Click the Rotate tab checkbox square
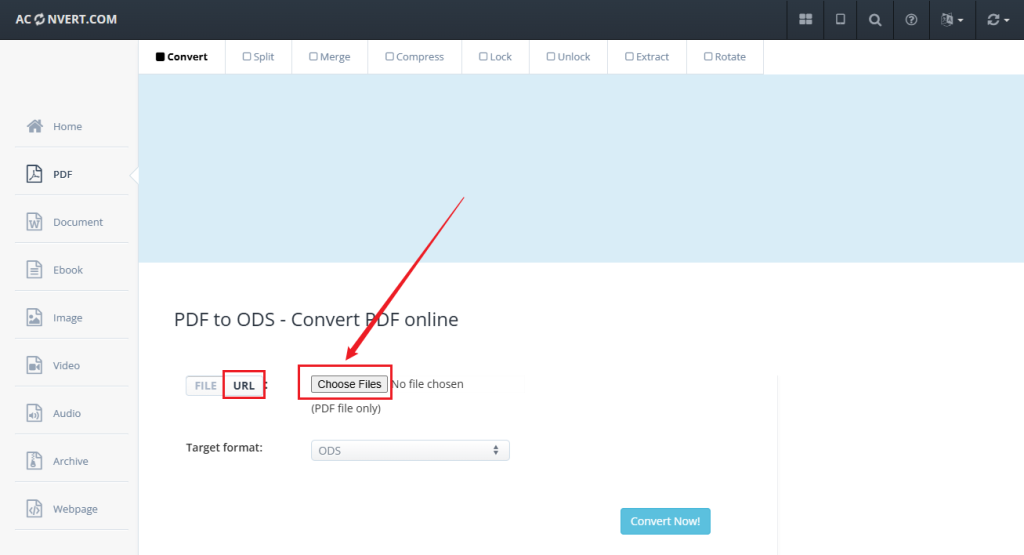Image resolution: width=1024 pixels, height=555 pixels. click(708, 57)
